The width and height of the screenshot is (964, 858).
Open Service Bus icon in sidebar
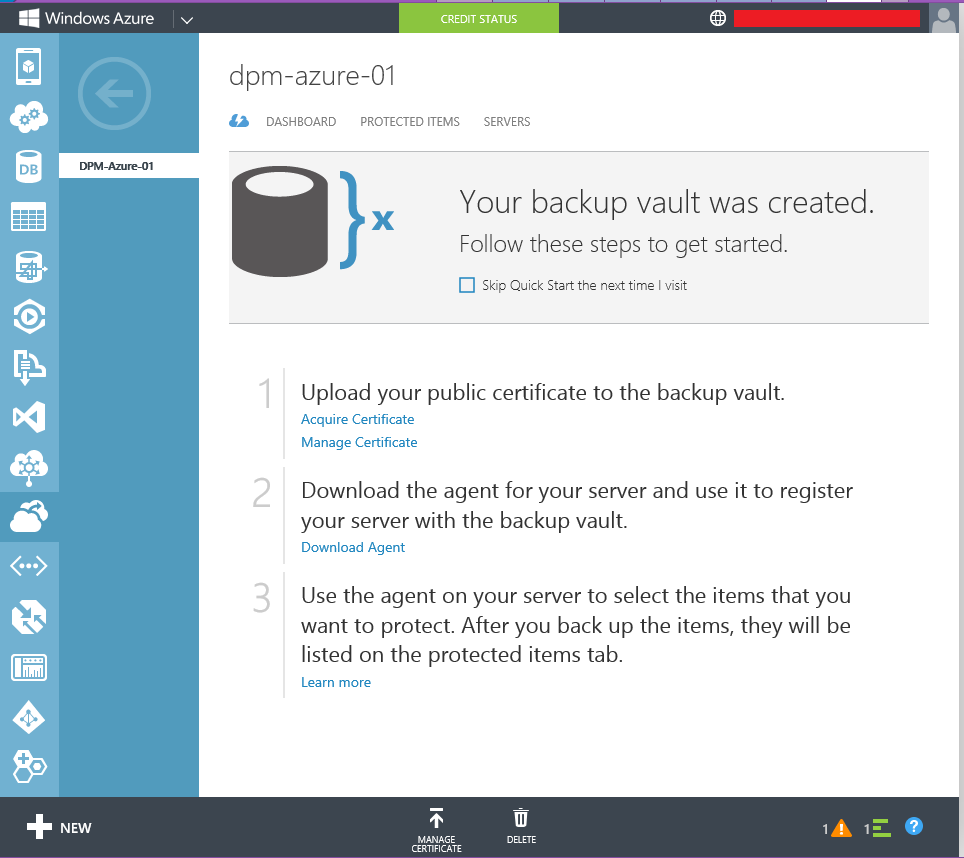29,368
